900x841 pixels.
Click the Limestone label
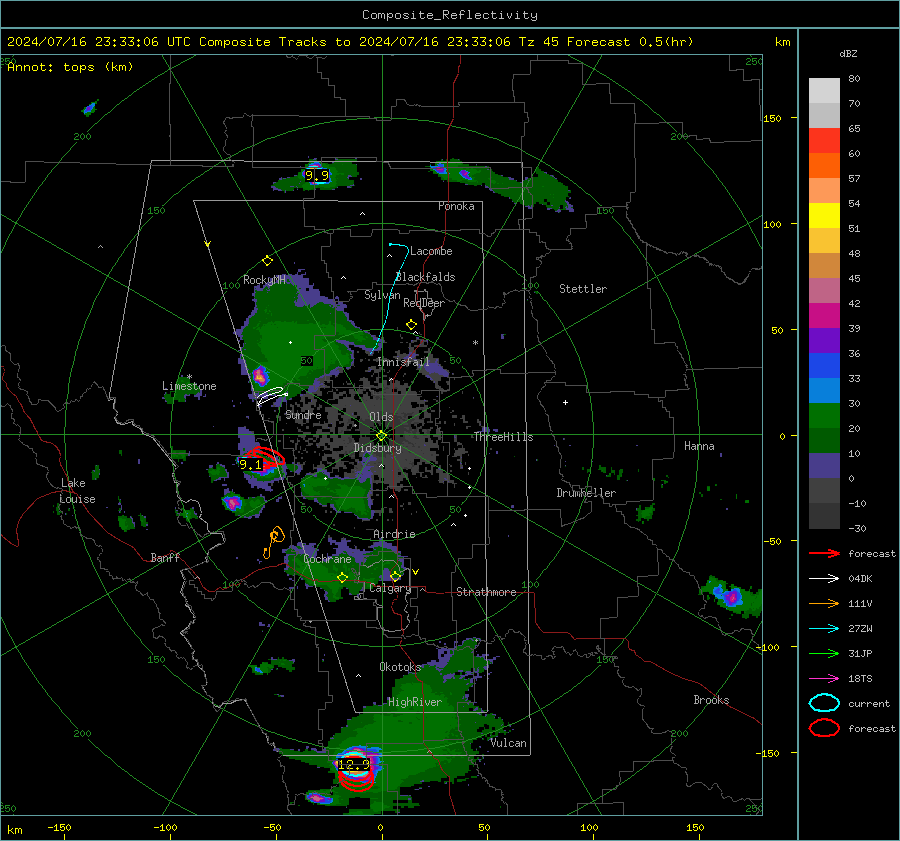click(189, 386)
